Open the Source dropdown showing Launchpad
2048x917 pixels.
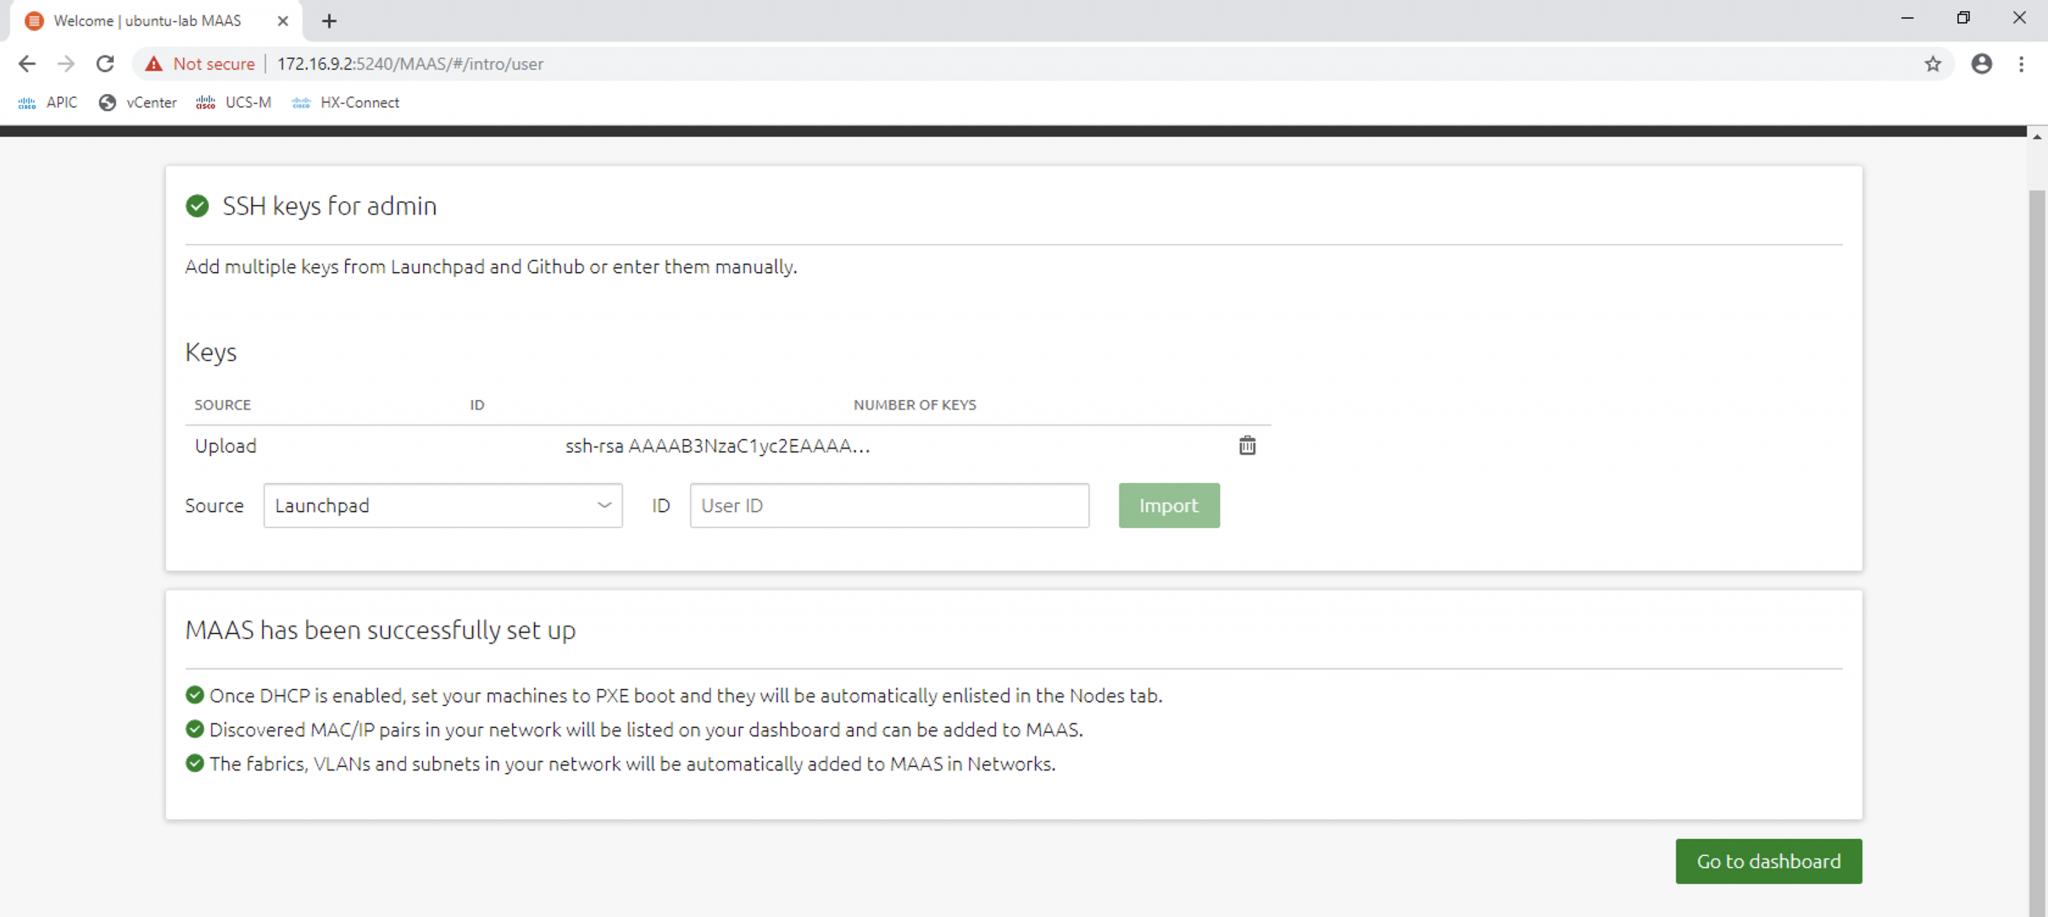[441, 505]
